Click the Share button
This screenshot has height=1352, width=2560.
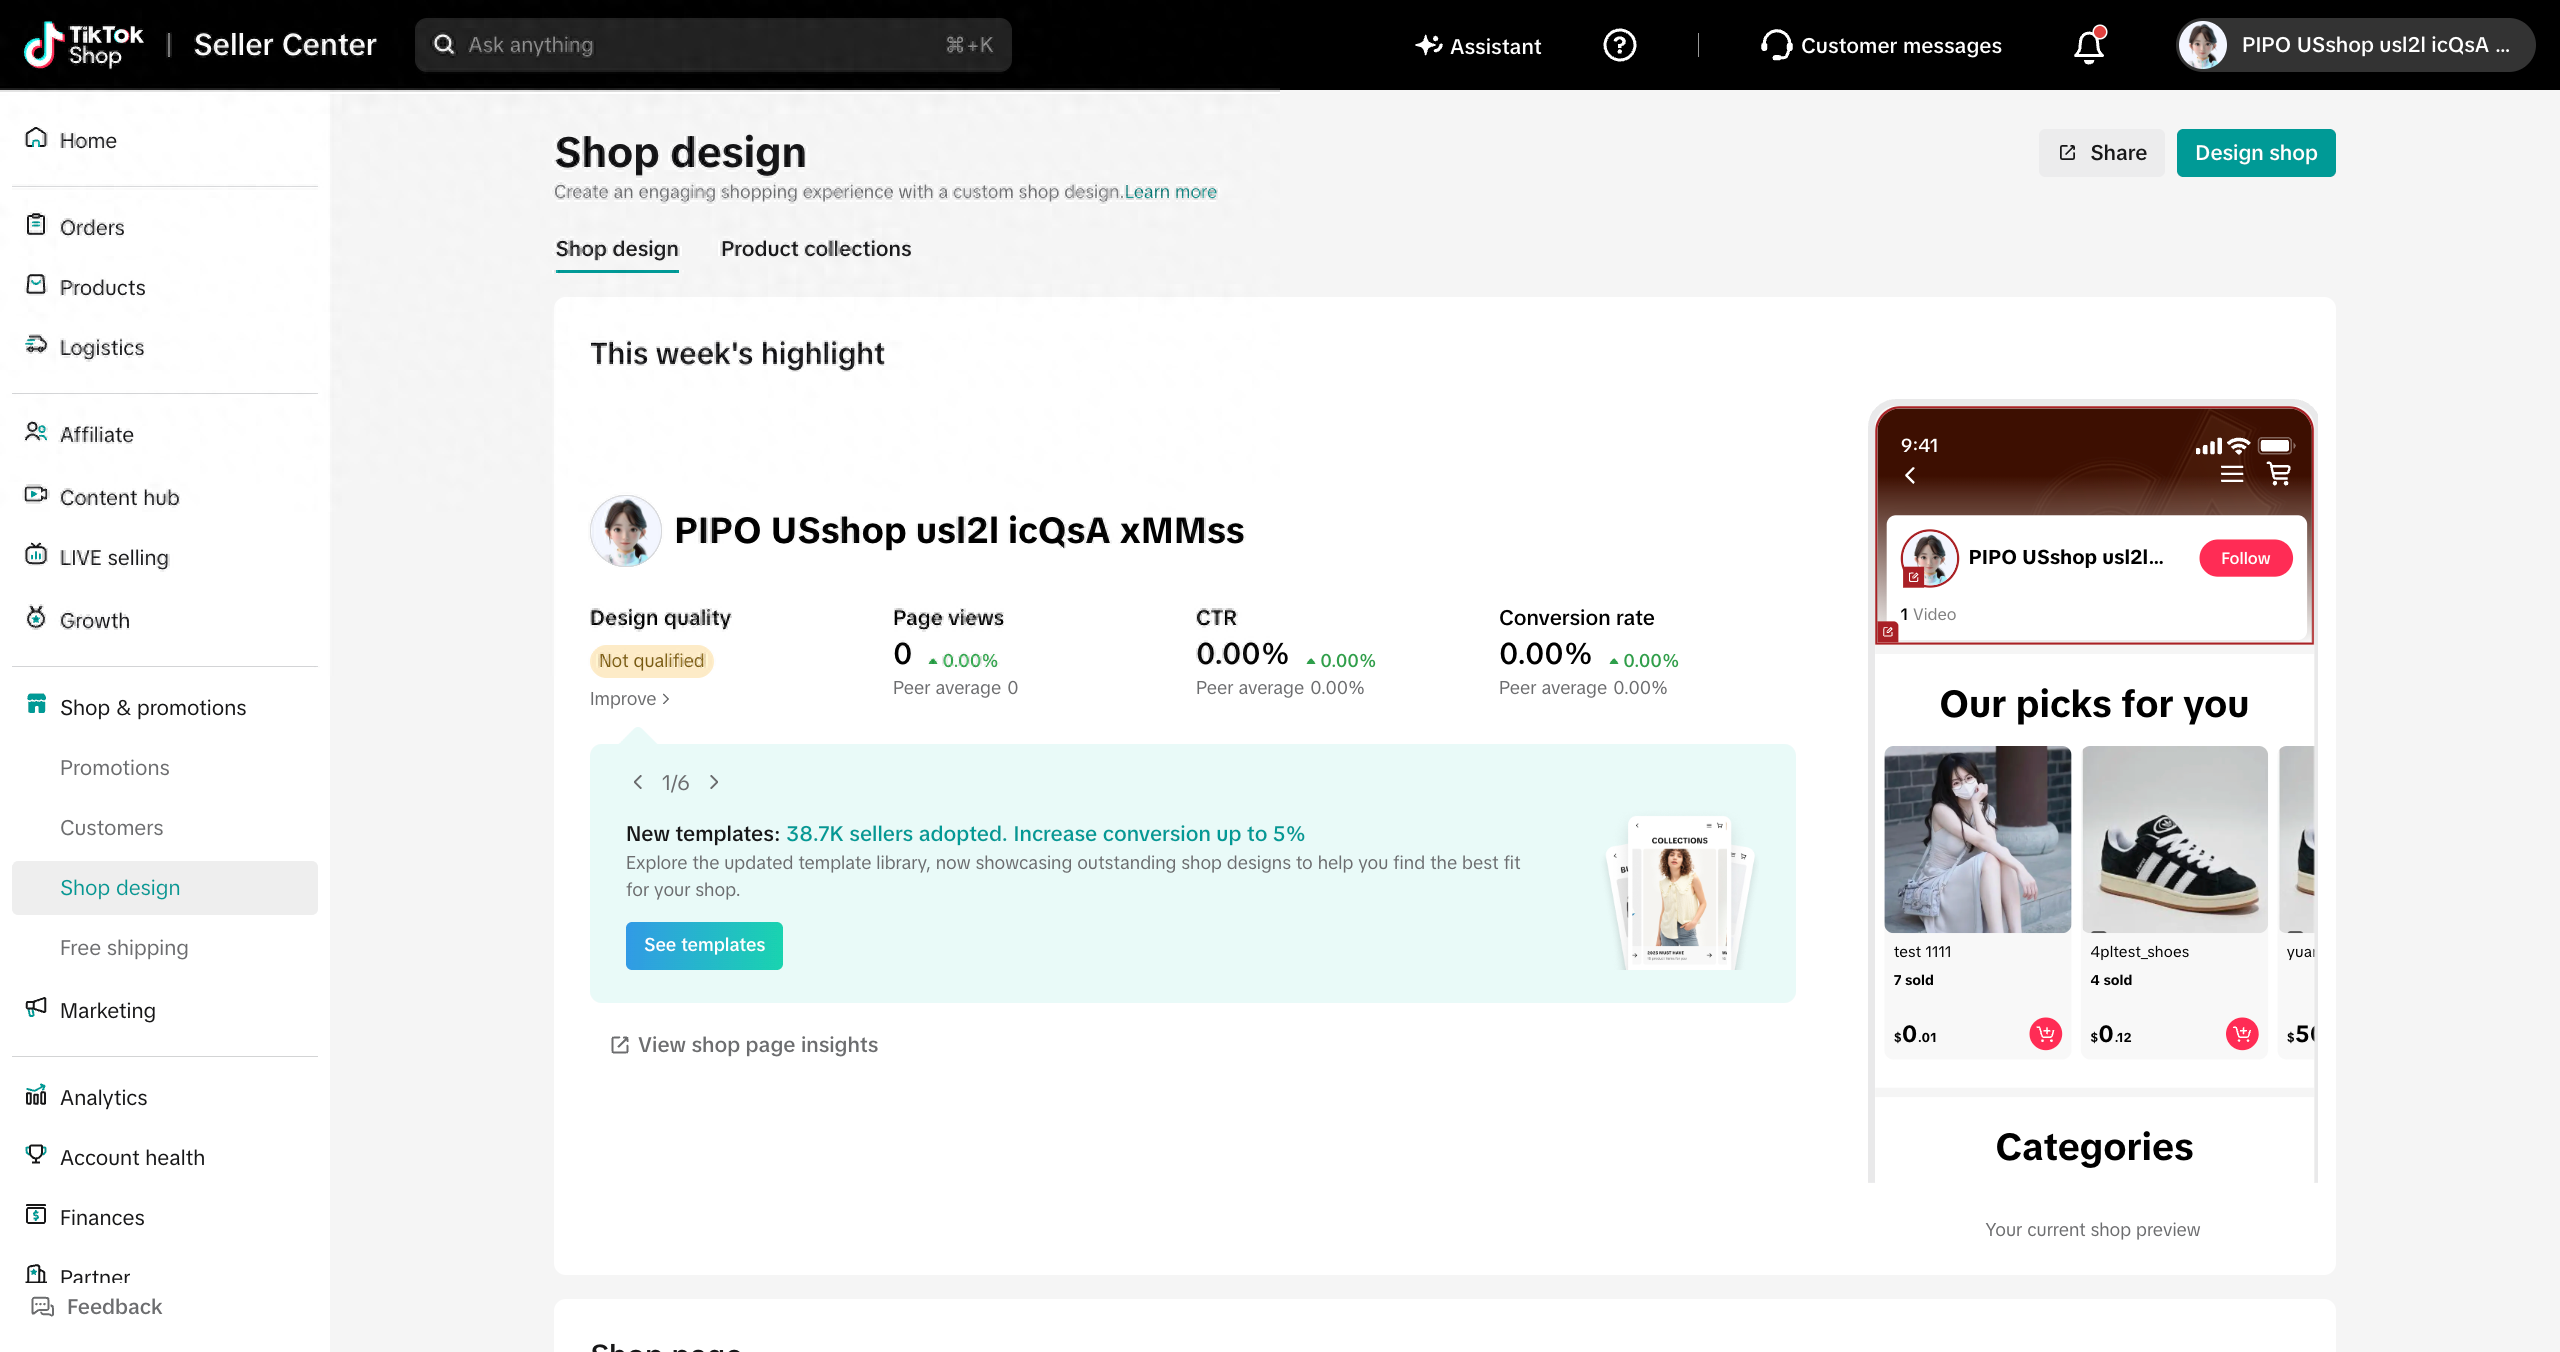(x=2102, y=153)
